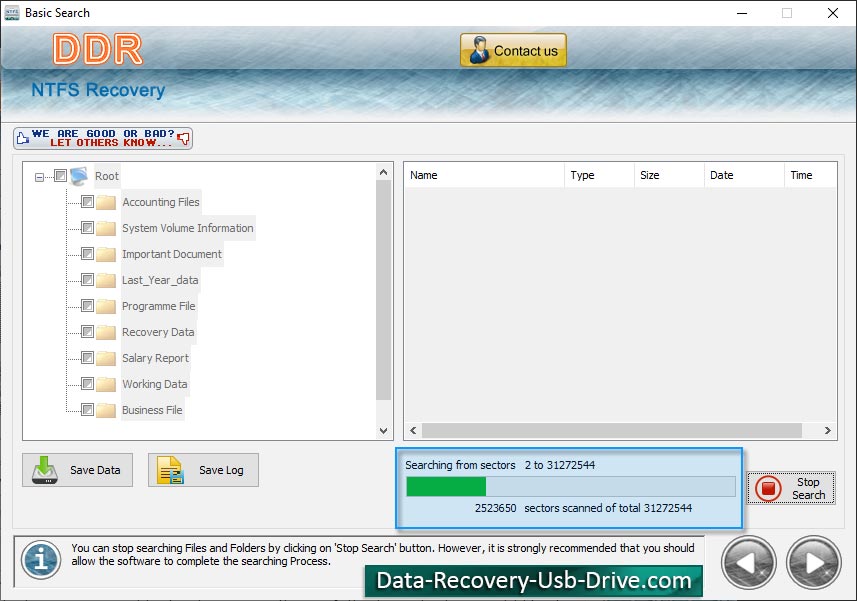Click the blue information icon
857x601 pixels.
[41, 559]
